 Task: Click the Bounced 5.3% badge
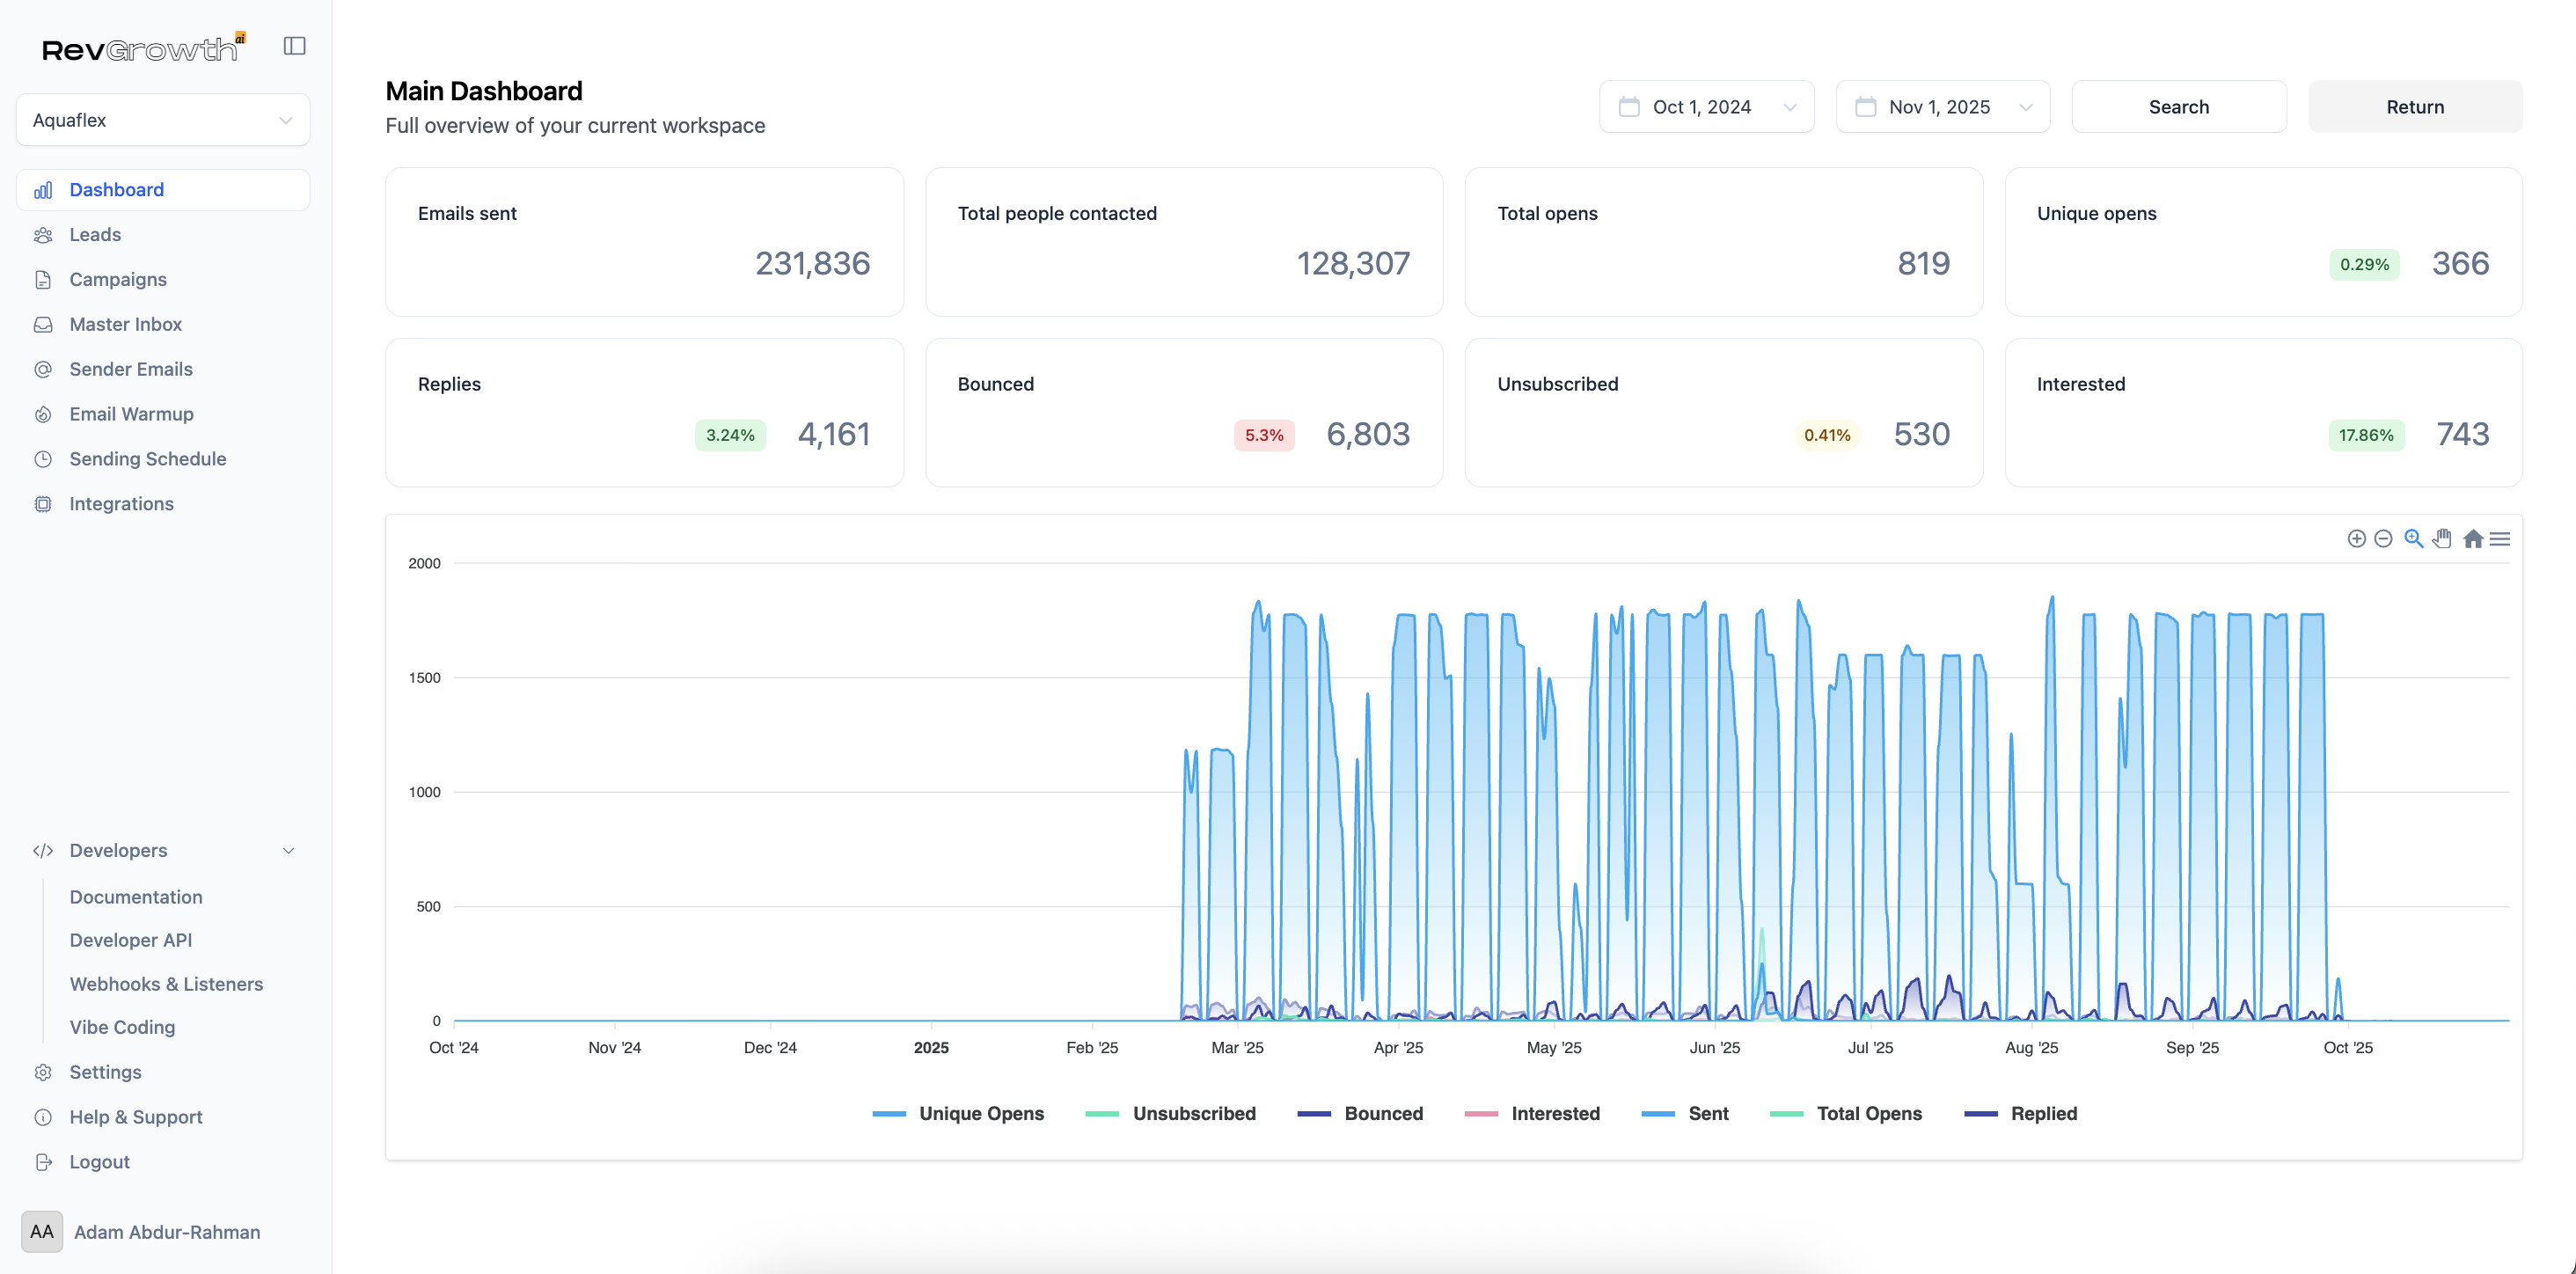[x=1264, y=436]
